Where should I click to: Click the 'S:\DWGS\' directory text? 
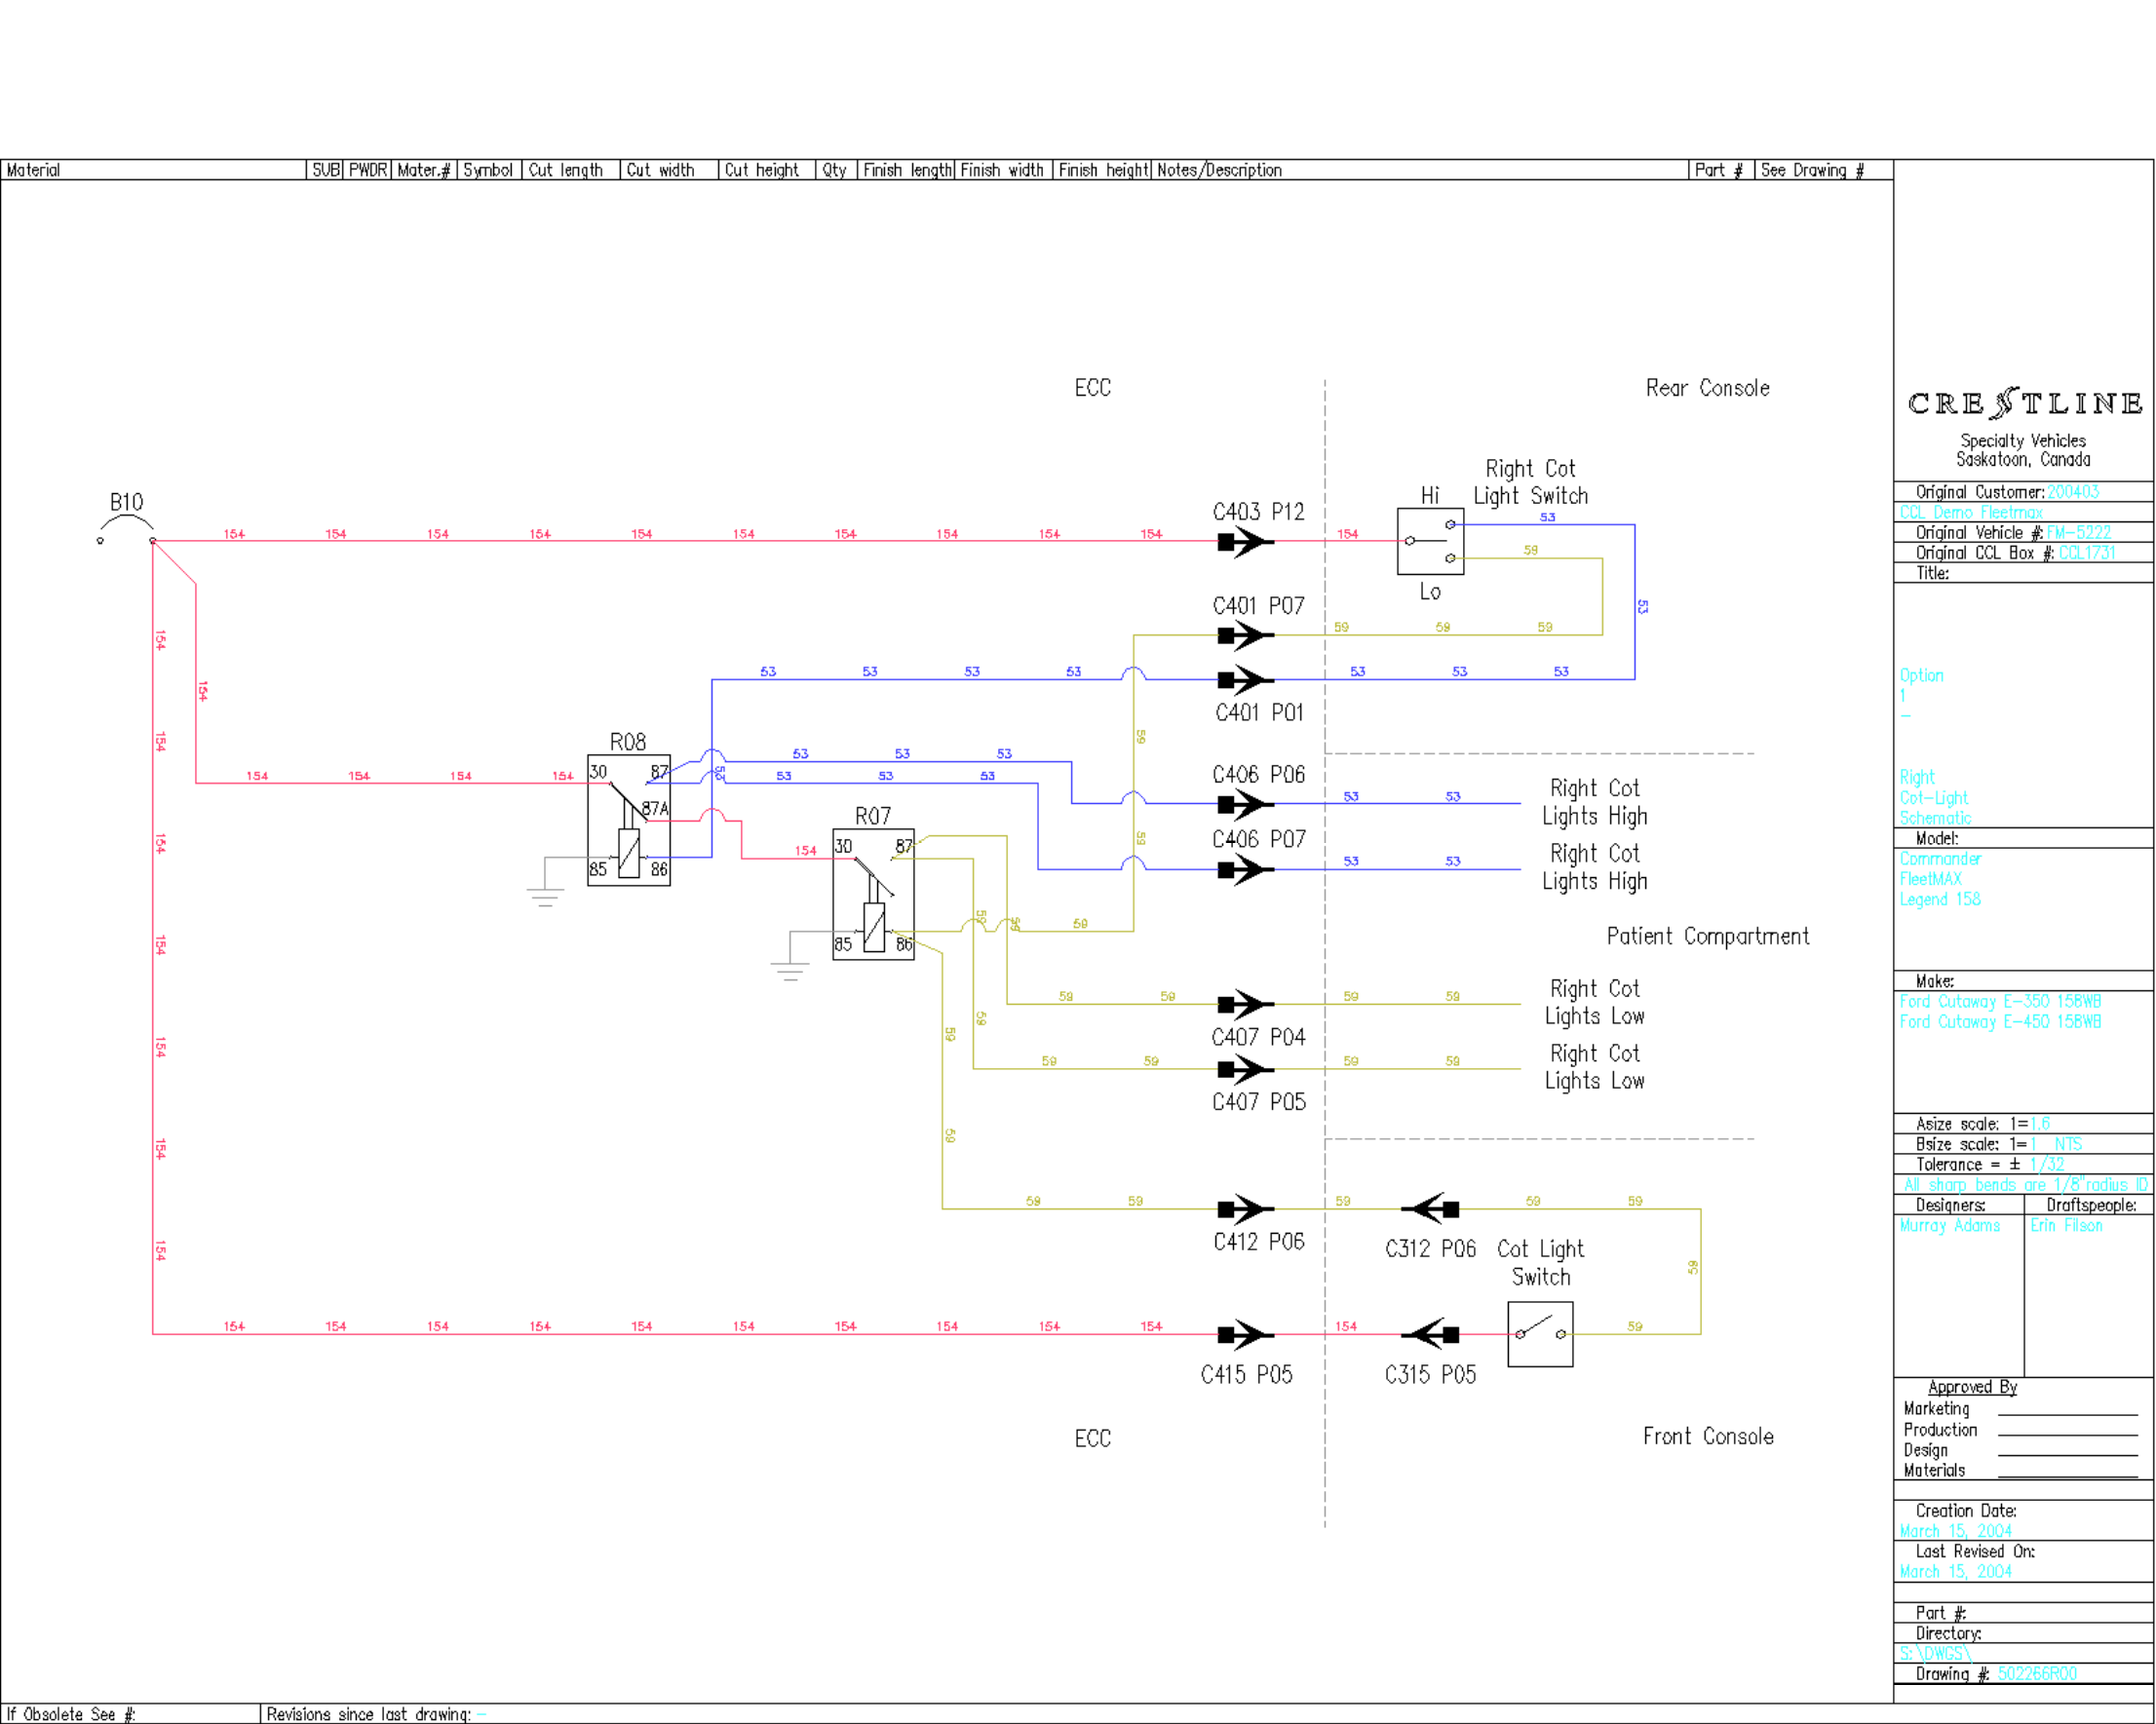(x=1935, y=1653)
